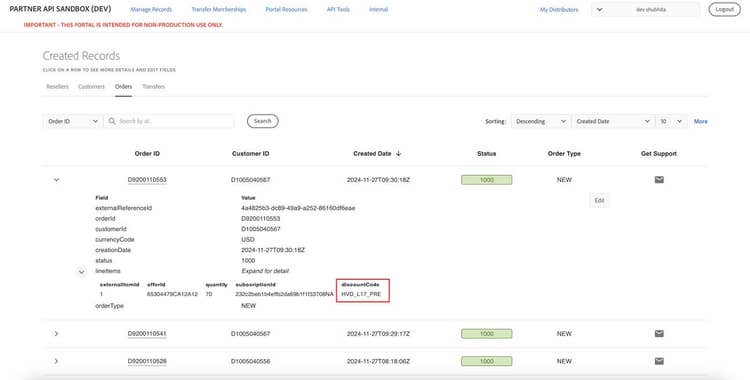Screen dimensions: 750x380
Task: Open order ID link D9200110528
Action: (147, 361)
